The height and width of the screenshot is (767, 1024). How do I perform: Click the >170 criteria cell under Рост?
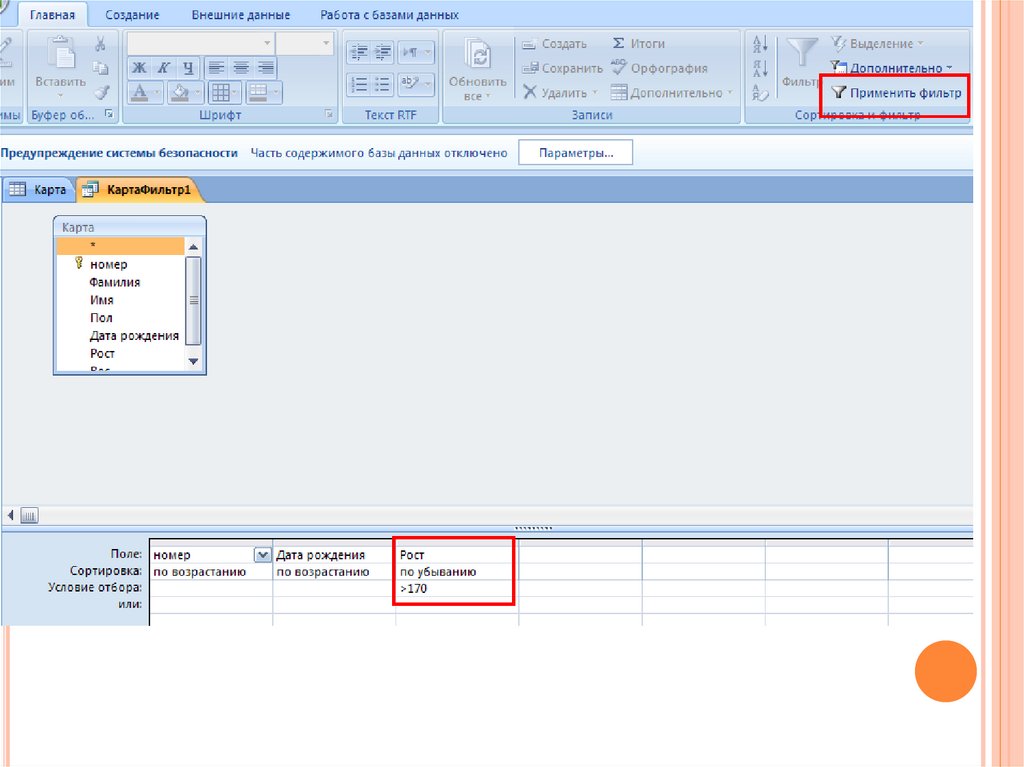click(455, 590)
